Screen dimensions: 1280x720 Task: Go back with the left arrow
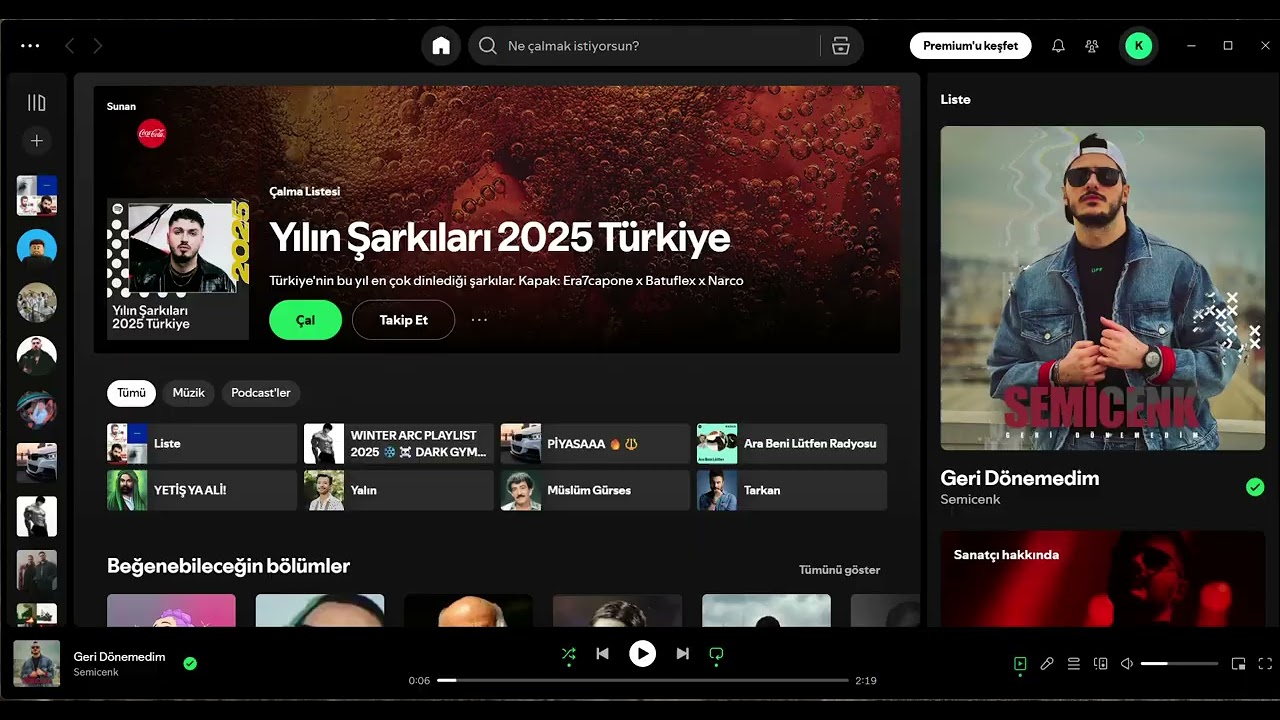click(69, 46)
